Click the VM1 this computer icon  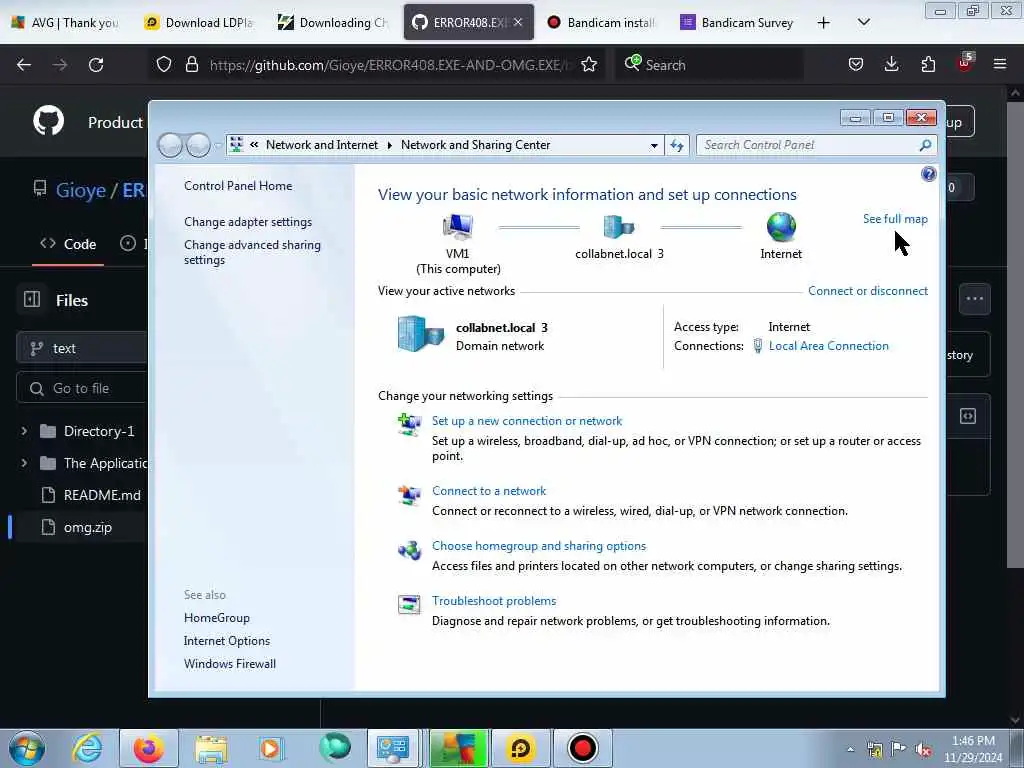click(x=457, y=227)
